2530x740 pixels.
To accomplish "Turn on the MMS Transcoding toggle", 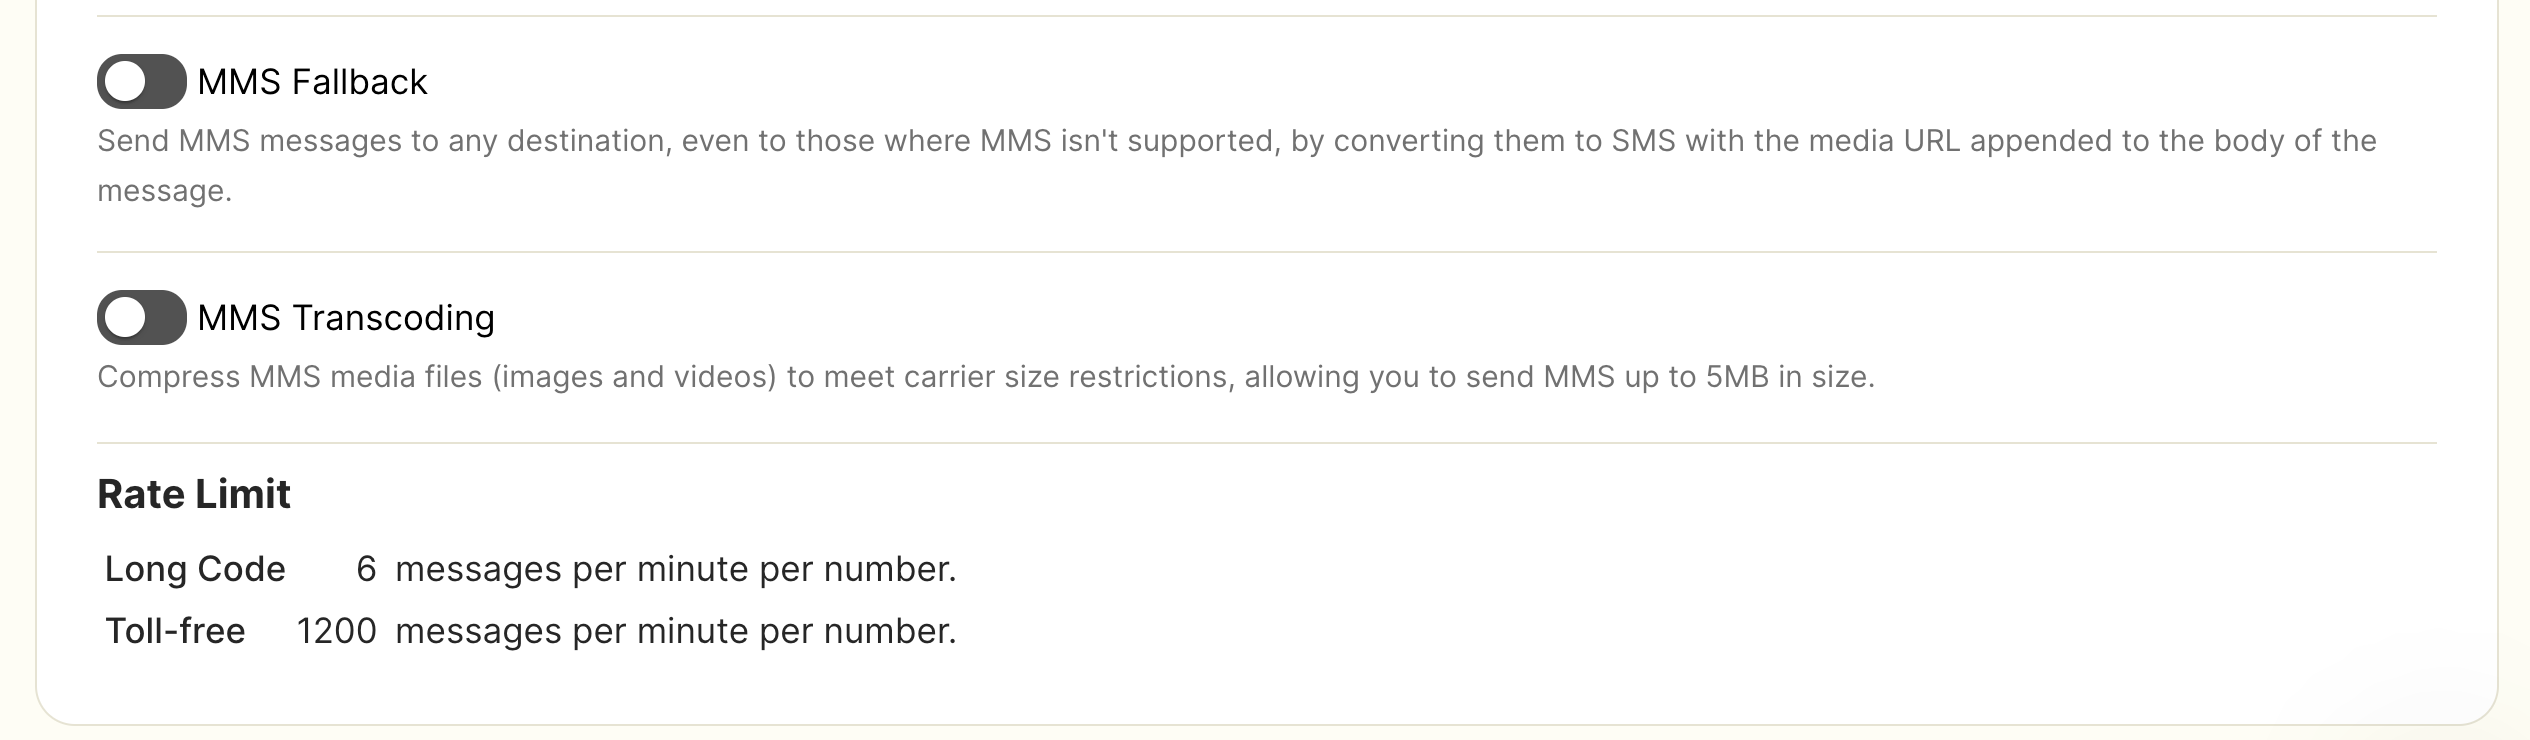I will [141, 317].
